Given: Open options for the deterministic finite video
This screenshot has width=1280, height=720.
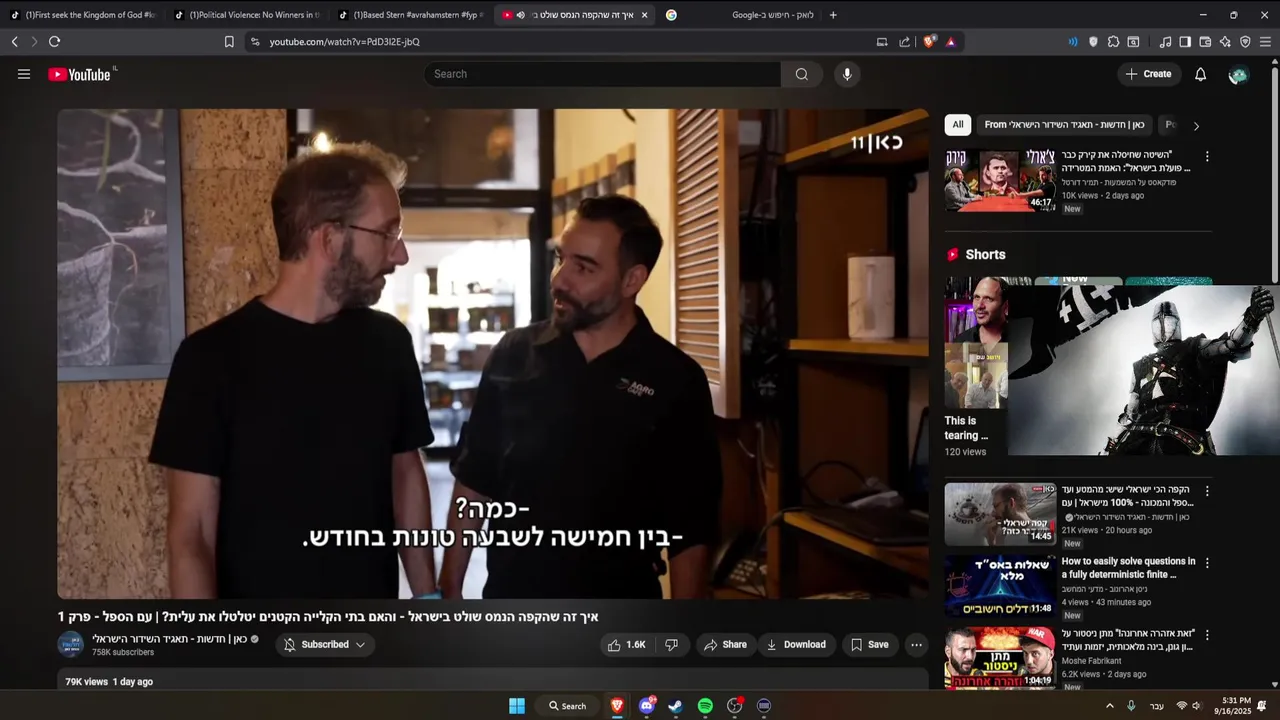Looking at the screenshot, I should 1207,563.
